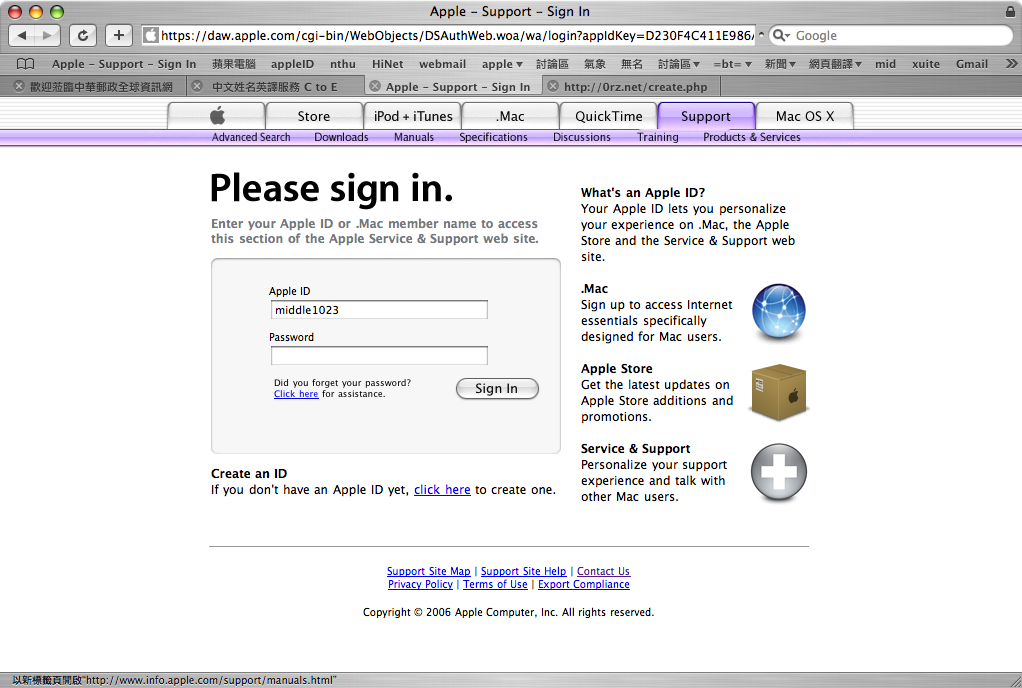Open the Store navigation tab
The image size is (1022, 688).
[314, 116]
